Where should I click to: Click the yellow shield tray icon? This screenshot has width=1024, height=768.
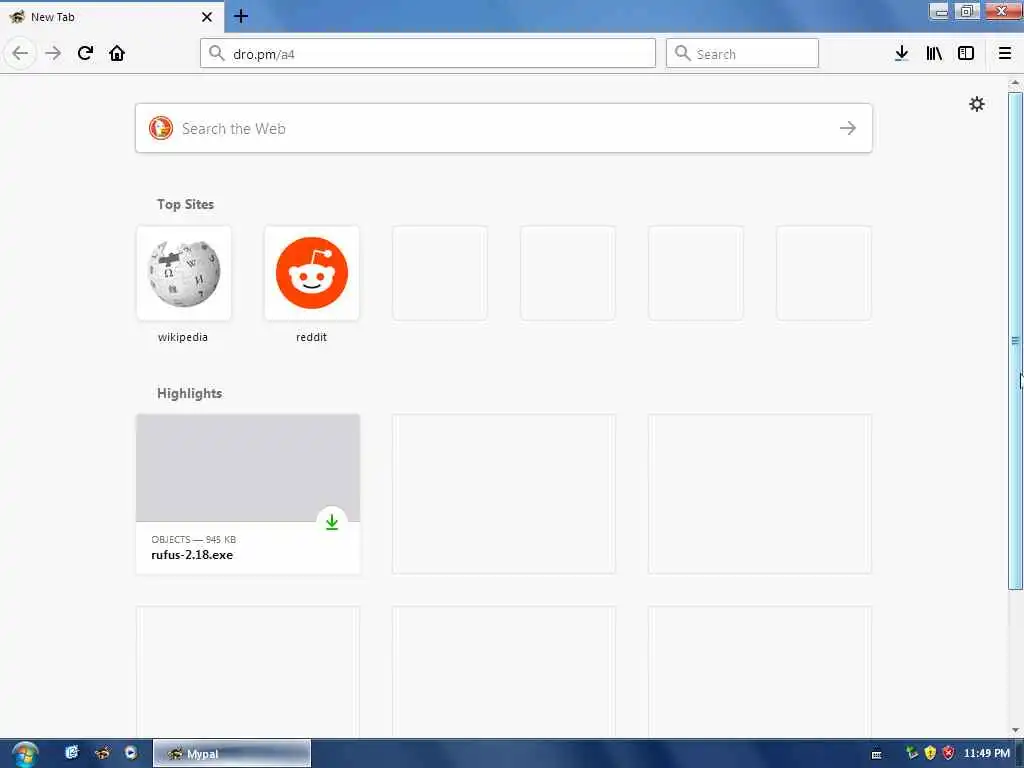(x=930, y=754)
